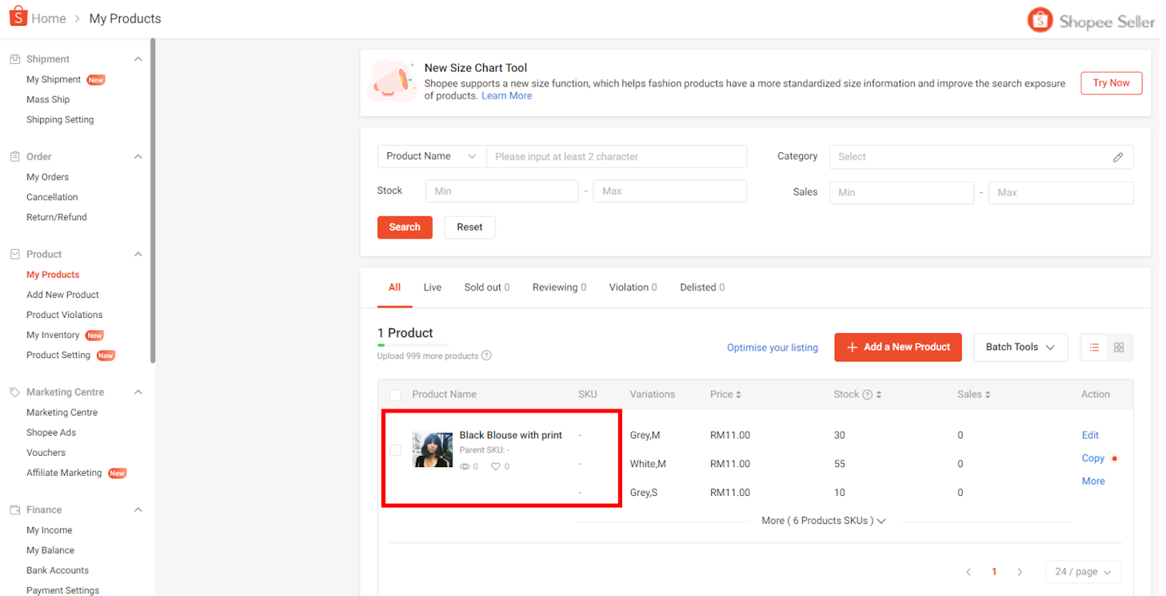Click the Black Blouse product thumbnail
The image size is (1166, 596).
pos(432,449)
